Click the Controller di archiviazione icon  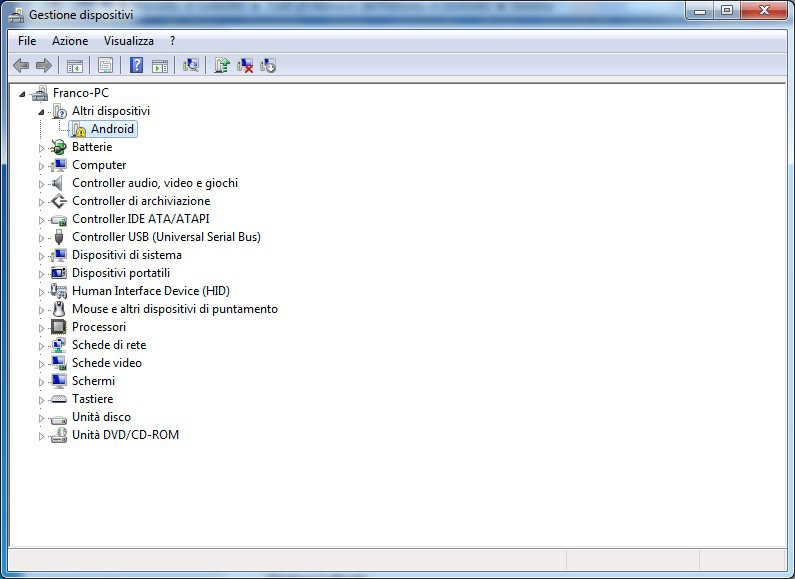[x=59, y=201]
